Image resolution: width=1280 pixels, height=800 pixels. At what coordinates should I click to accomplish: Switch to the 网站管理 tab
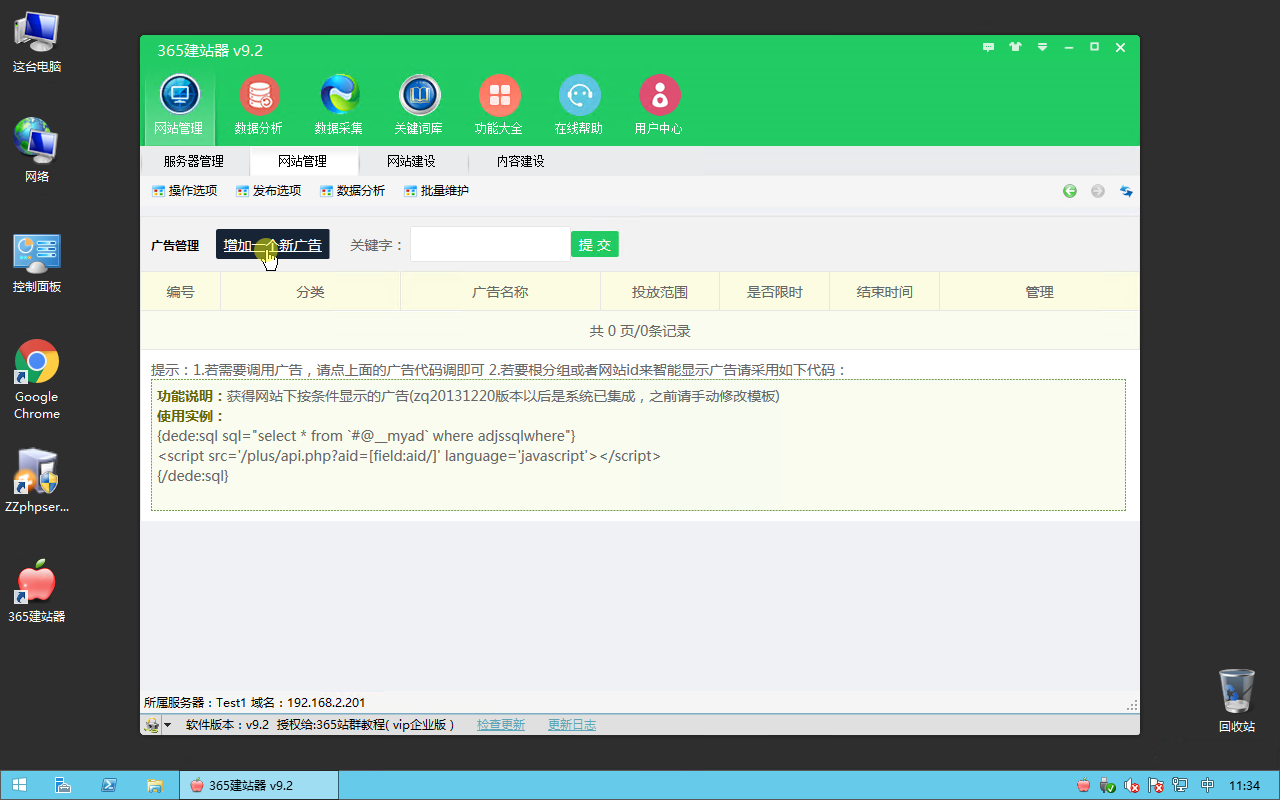[303, 161]
